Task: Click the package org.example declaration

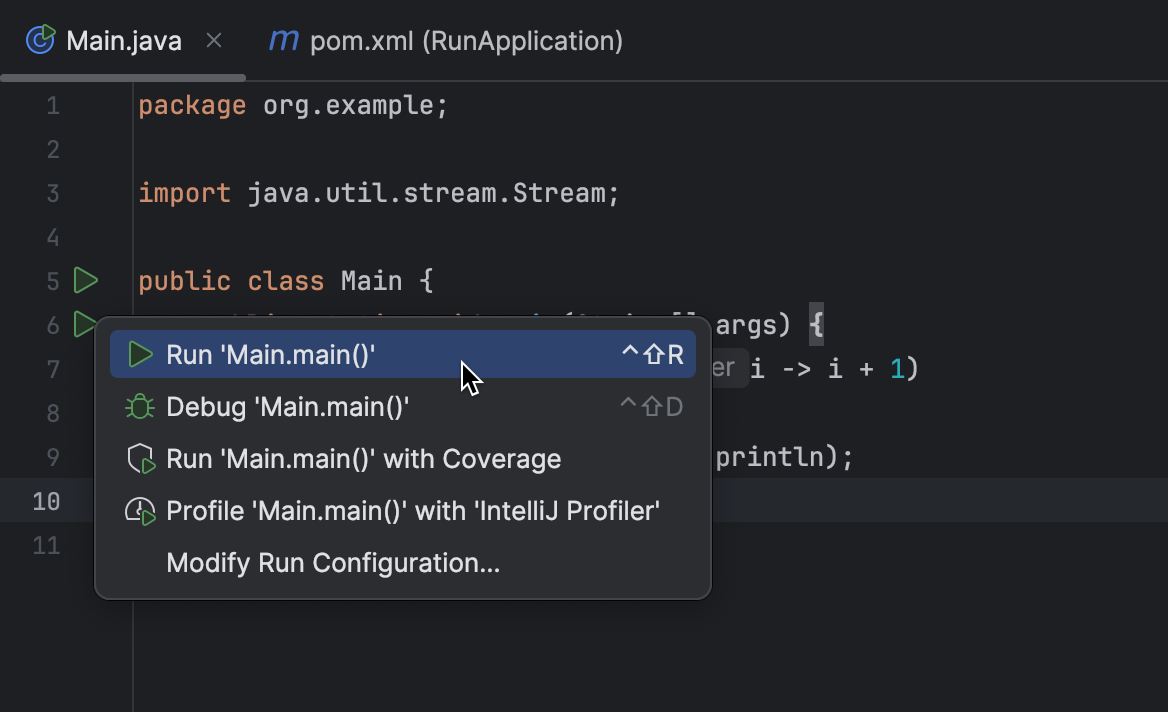Action: coord(292,104)
